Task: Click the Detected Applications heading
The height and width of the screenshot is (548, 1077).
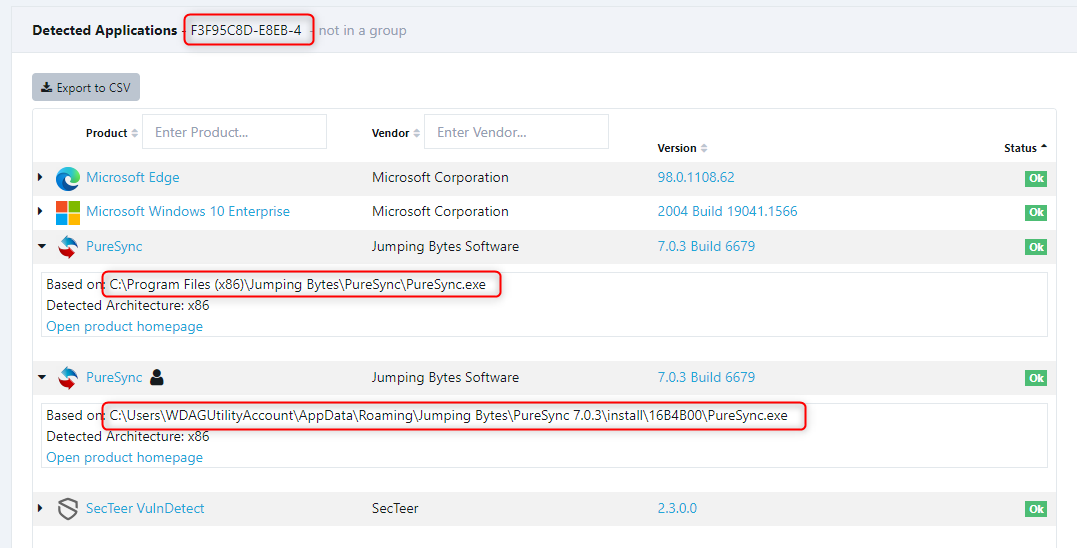Action: [x=104, y=30]
